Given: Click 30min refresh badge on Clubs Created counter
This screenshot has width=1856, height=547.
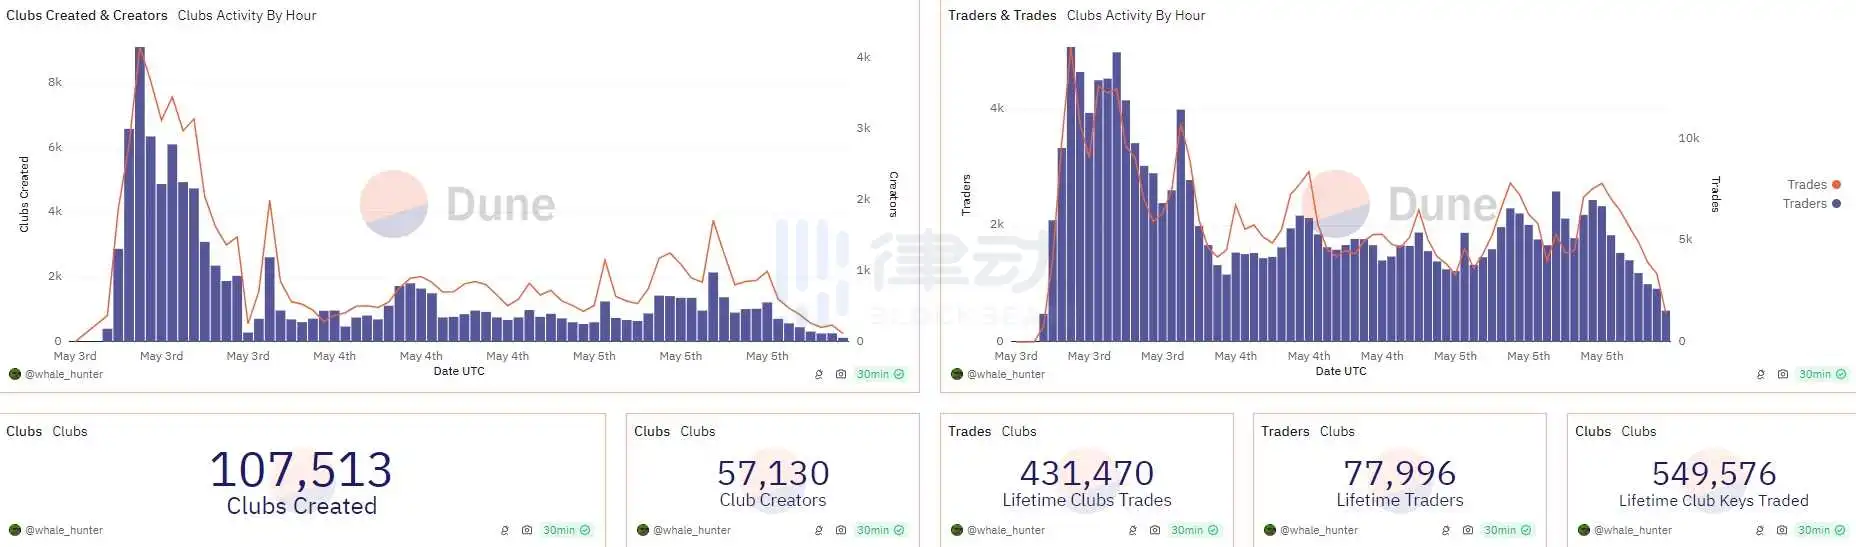Looking at the screenshot, I should click(566, 530).
